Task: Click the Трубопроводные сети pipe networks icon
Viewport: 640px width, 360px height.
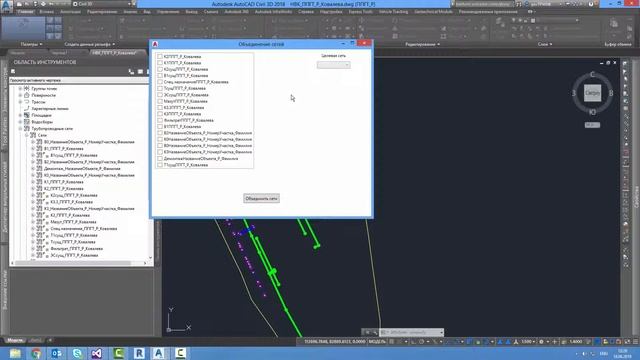Action: [27, 129]
